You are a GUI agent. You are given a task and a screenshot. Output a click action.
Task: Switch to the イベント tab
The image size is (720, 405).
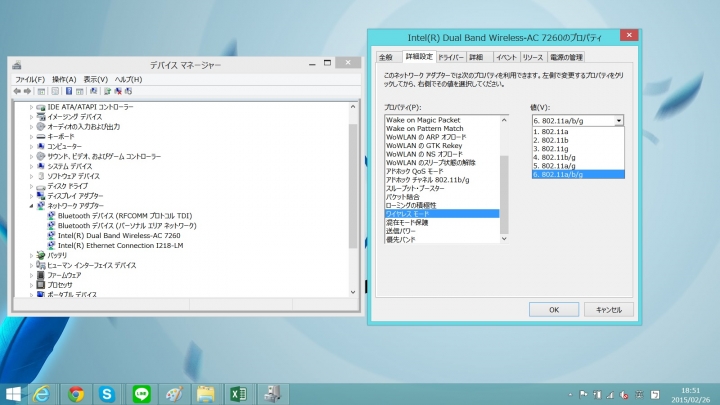506,57
